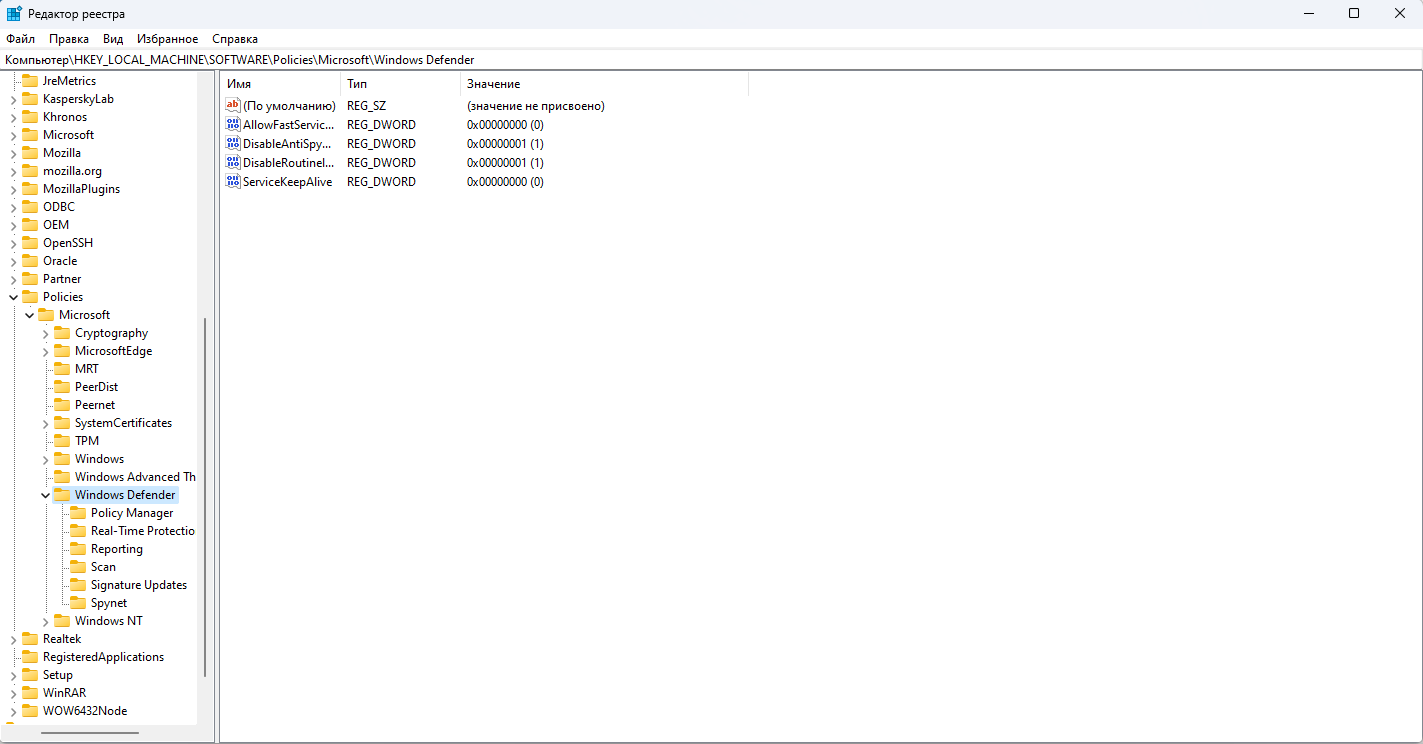This screenshot has height=744, width=1423.
Task: Click the tree pane vertical scrollbar
Action: [205, 497]
